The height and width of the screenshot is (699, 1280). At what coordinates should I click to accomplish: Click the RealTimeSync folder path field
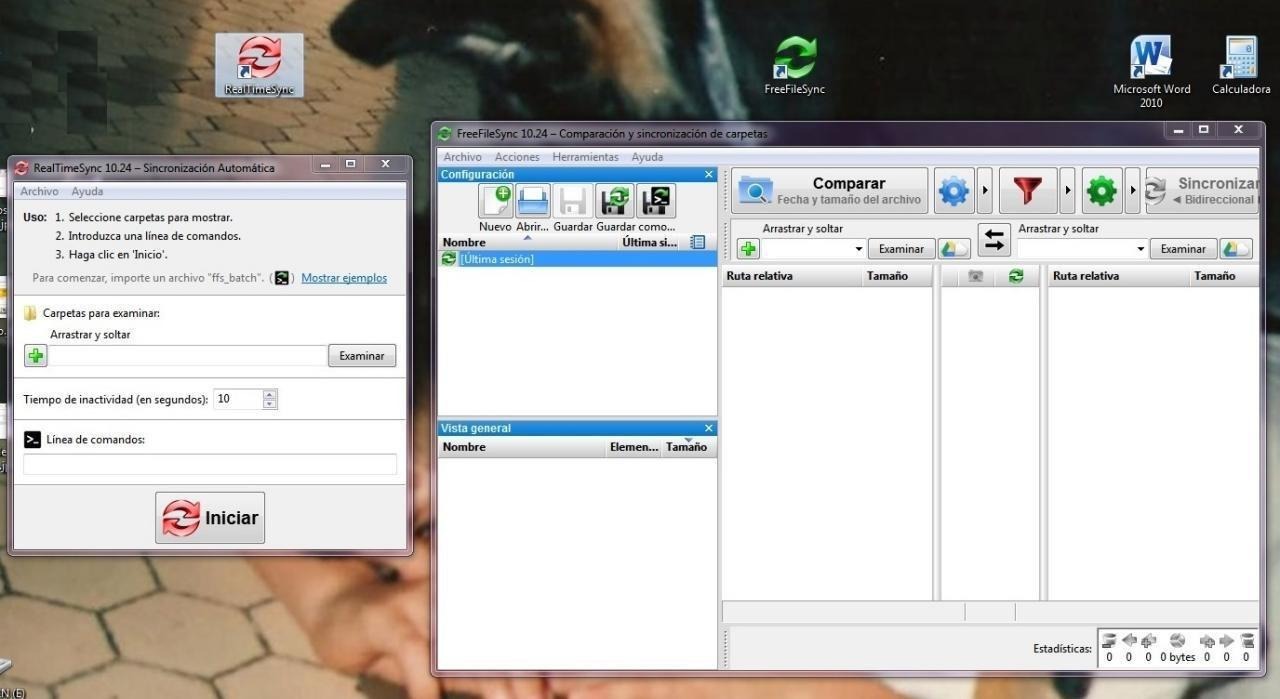188,356
